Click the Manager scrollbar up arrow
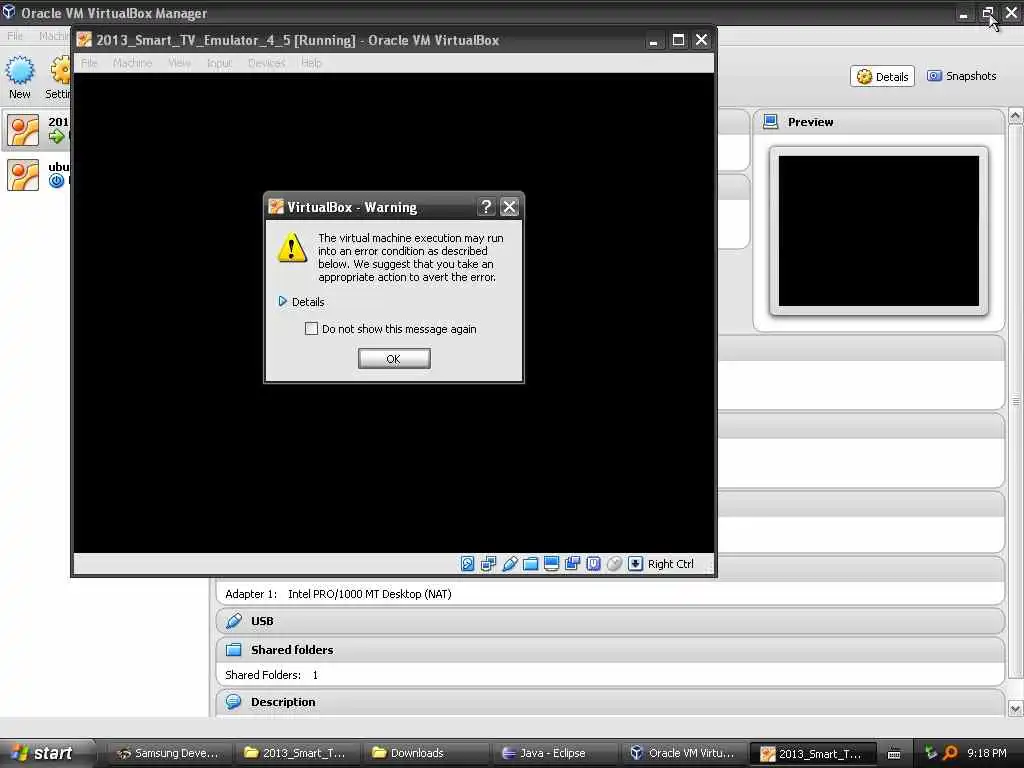Screen dimensions: 1024x768 [1016, 116]
